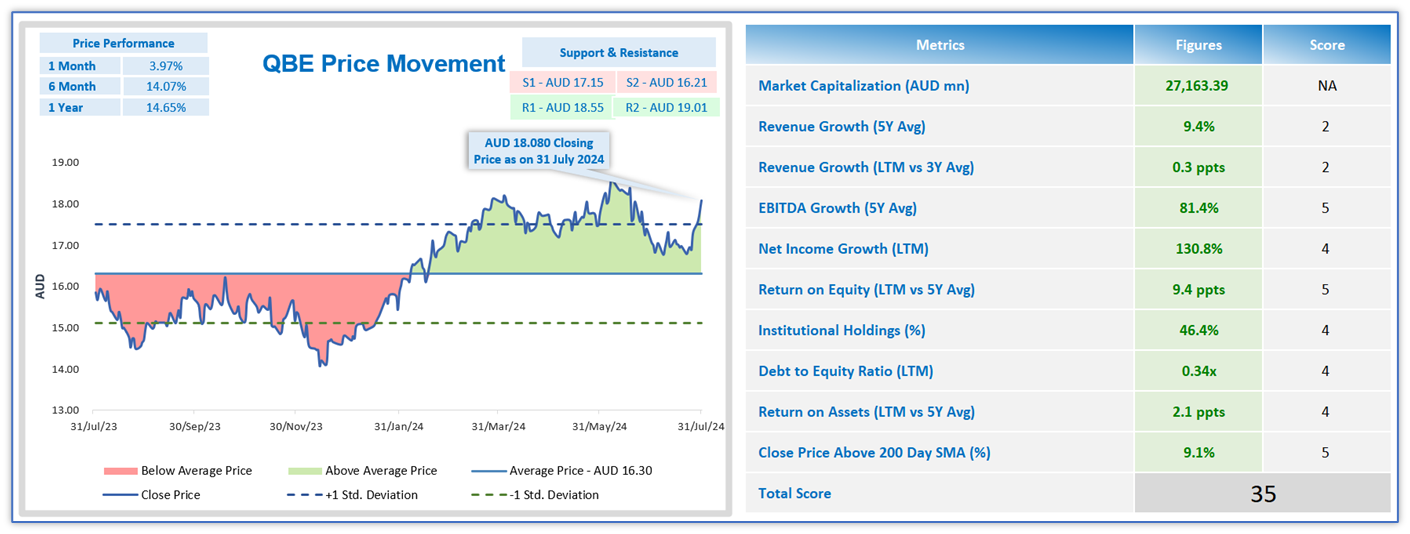Click the 'Close Price' legend entry
This screenshot has height=534, width=1410.
[151, 494]
